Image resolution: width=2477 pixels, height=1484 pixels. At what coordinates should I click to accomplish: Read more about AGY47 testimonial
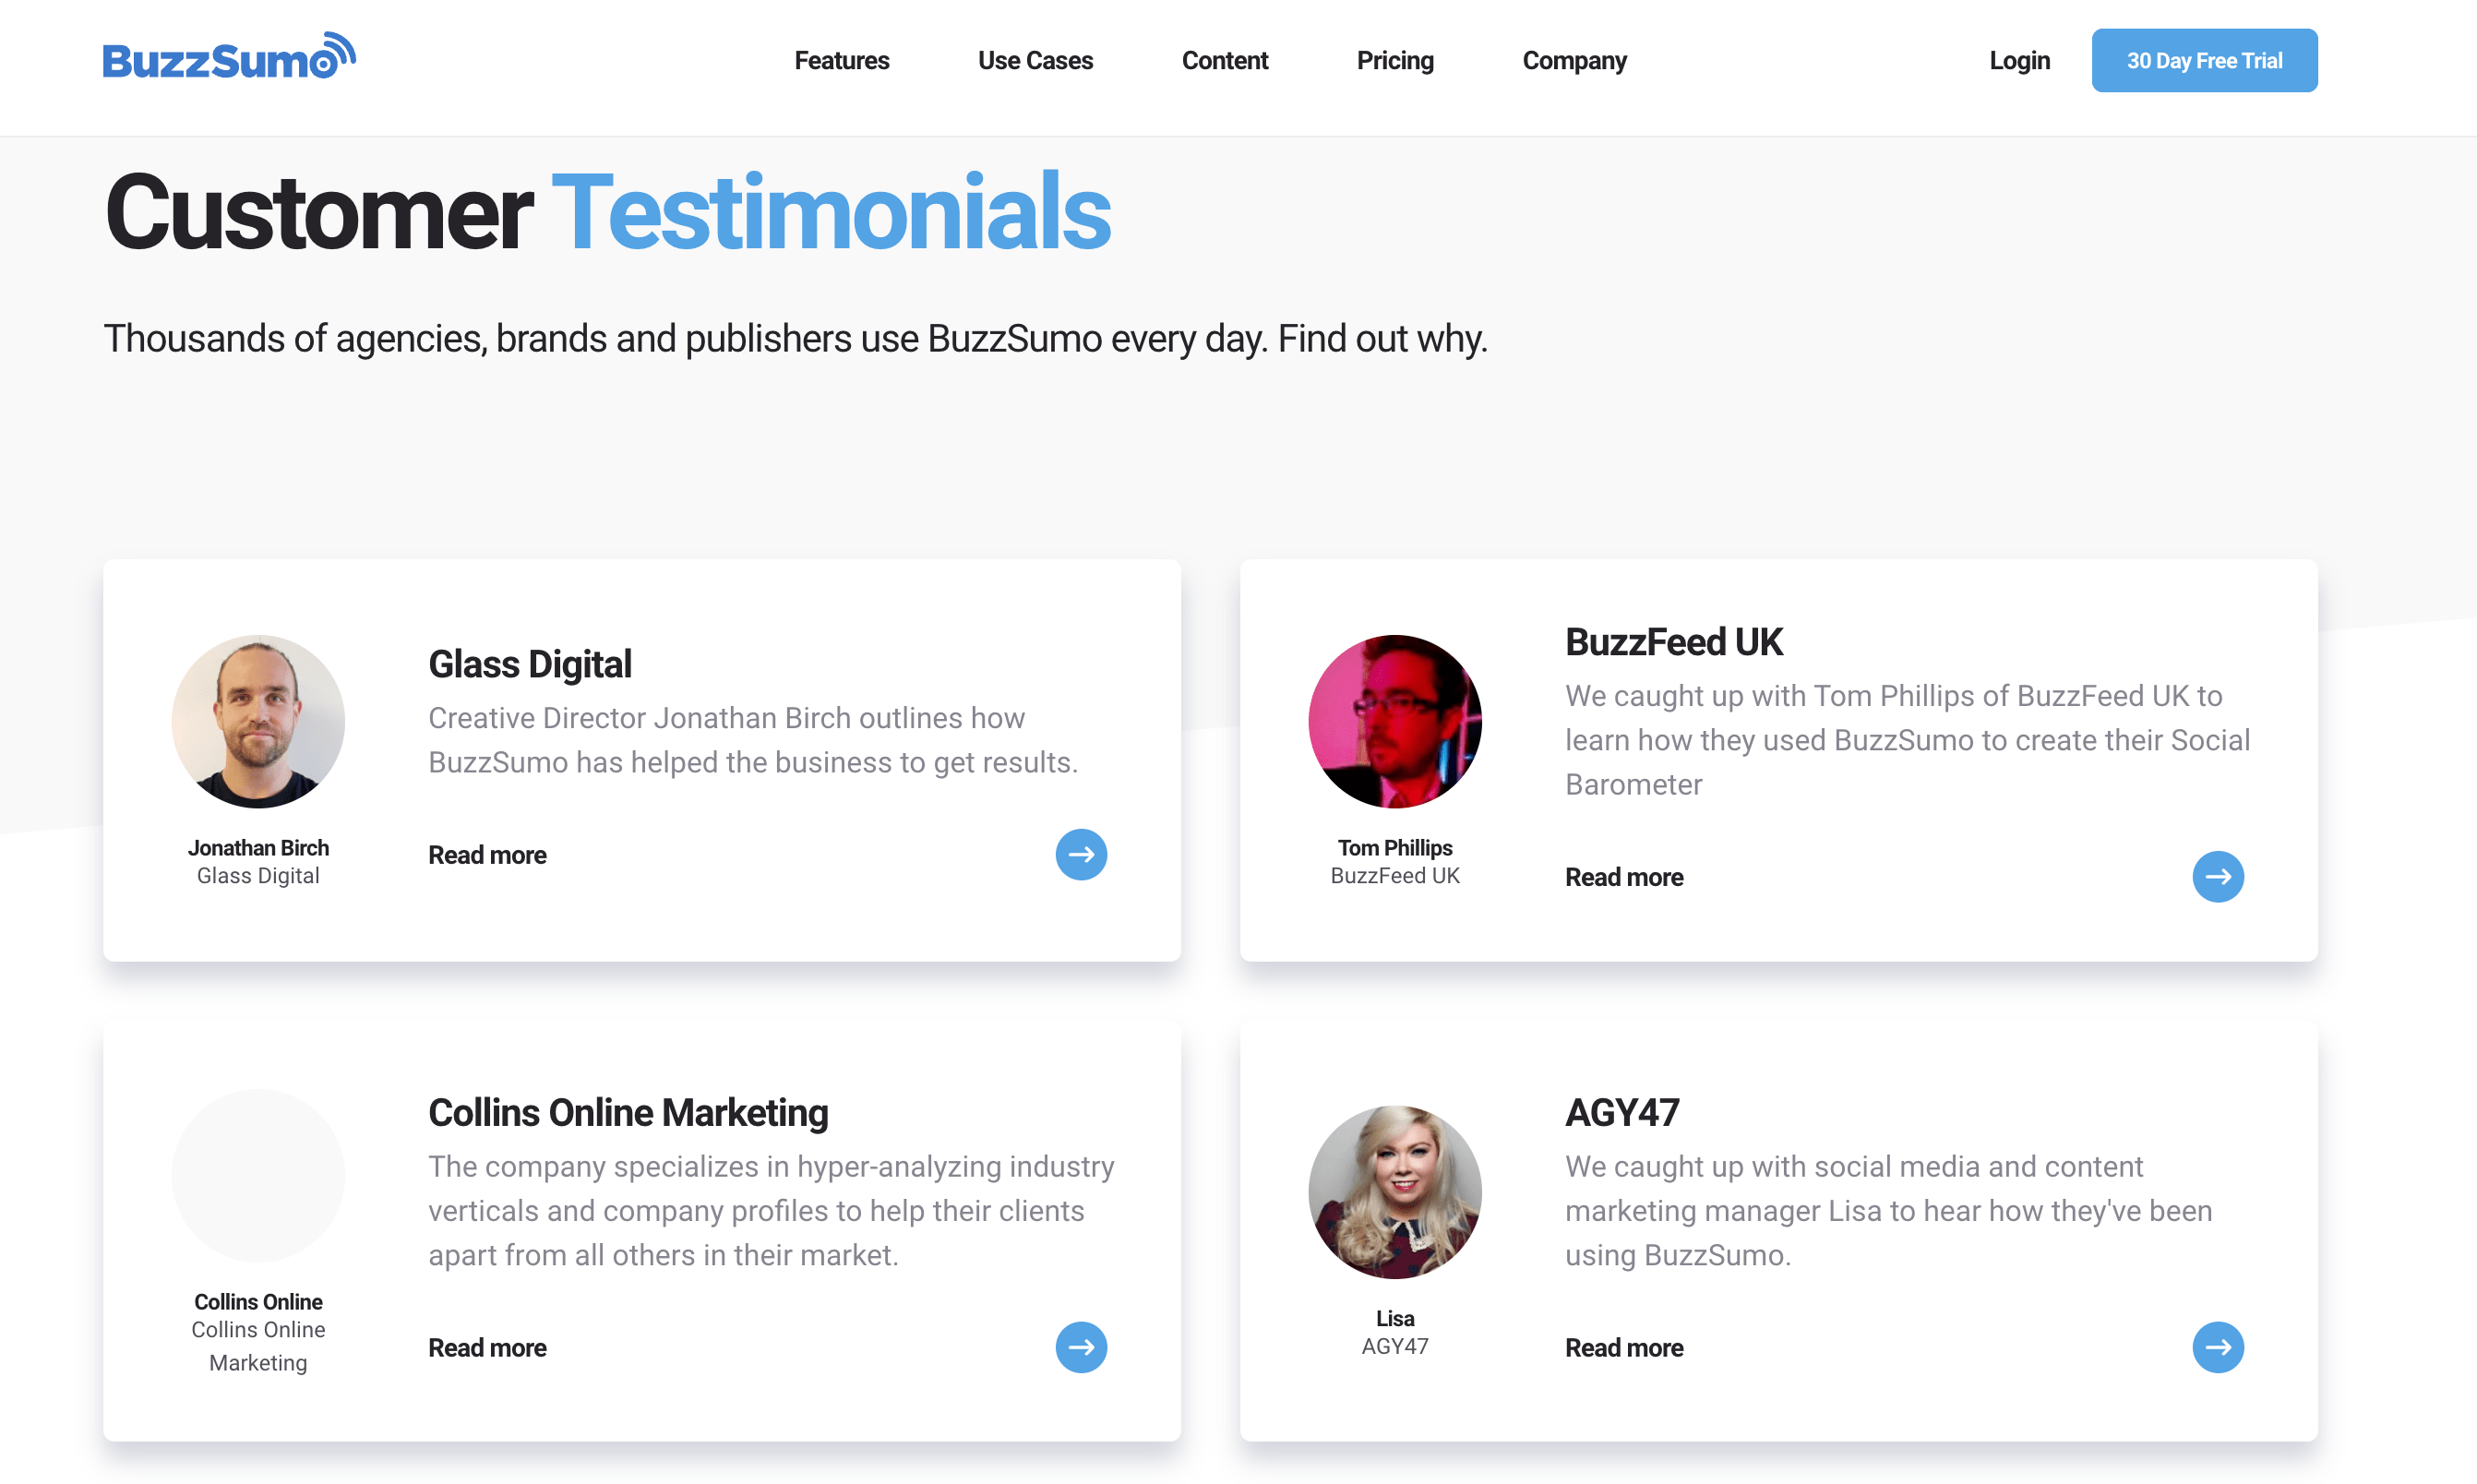pos(1623,1348)
